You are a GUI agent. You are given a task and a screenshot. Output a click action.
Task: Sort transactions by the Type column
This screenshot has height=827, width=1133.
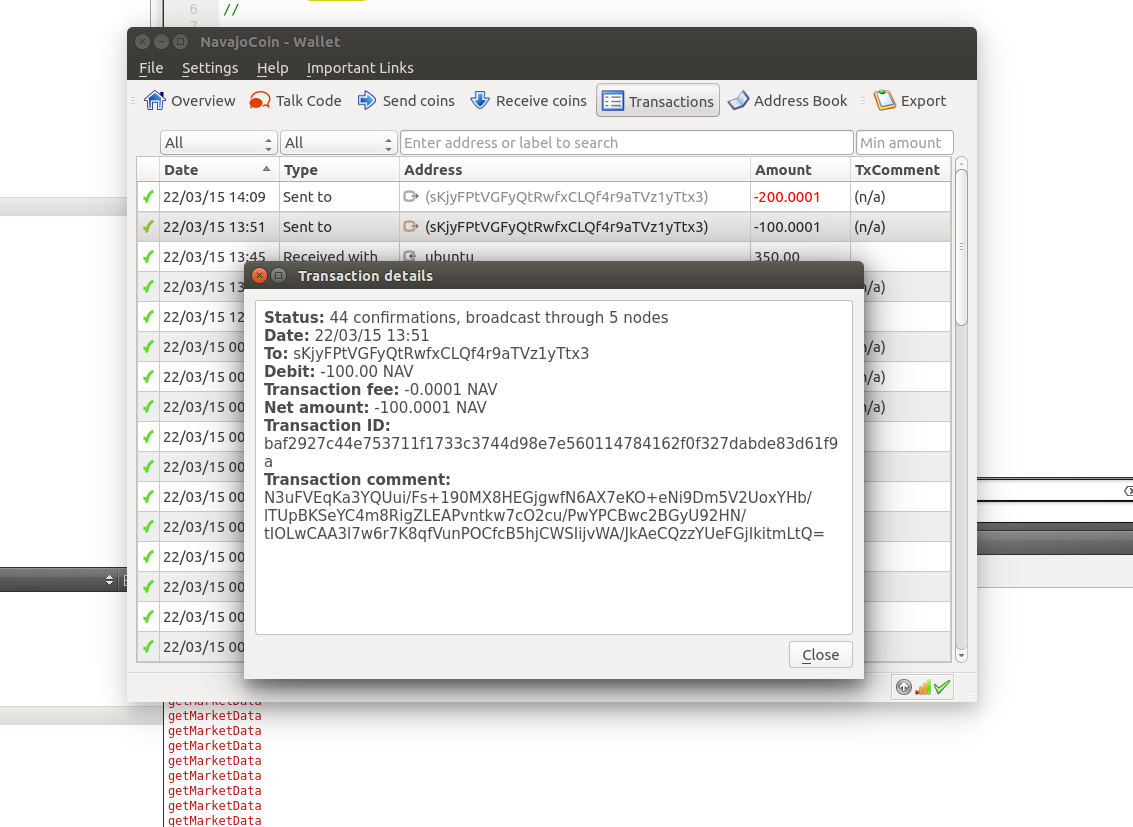[x=340, y=170]
